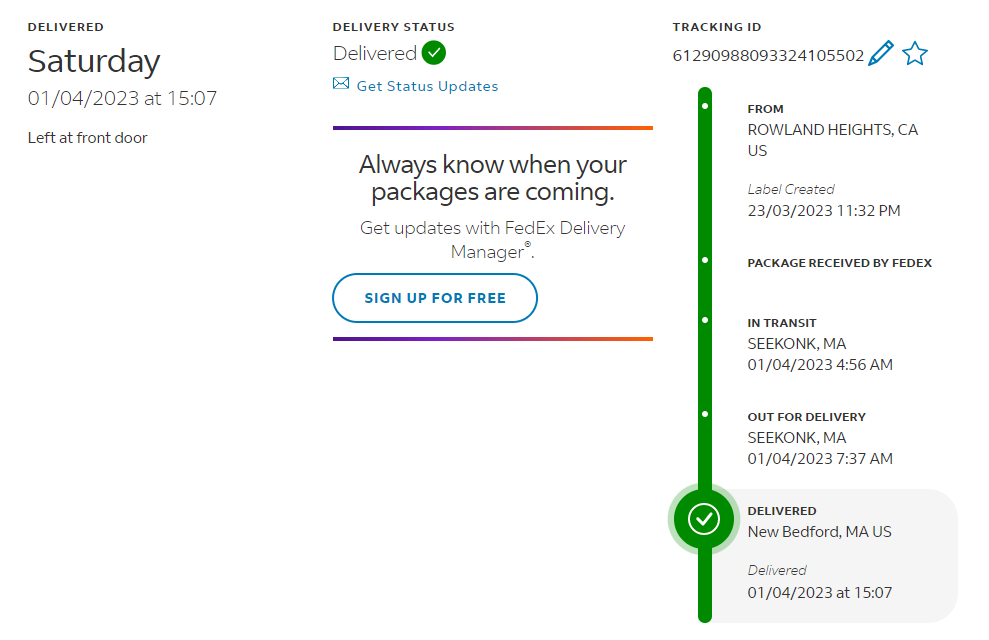The image size is (989, 640).
Task: Select the Out for Delivery marker dot
Action: pyautogui.click(x=705, y=413)
